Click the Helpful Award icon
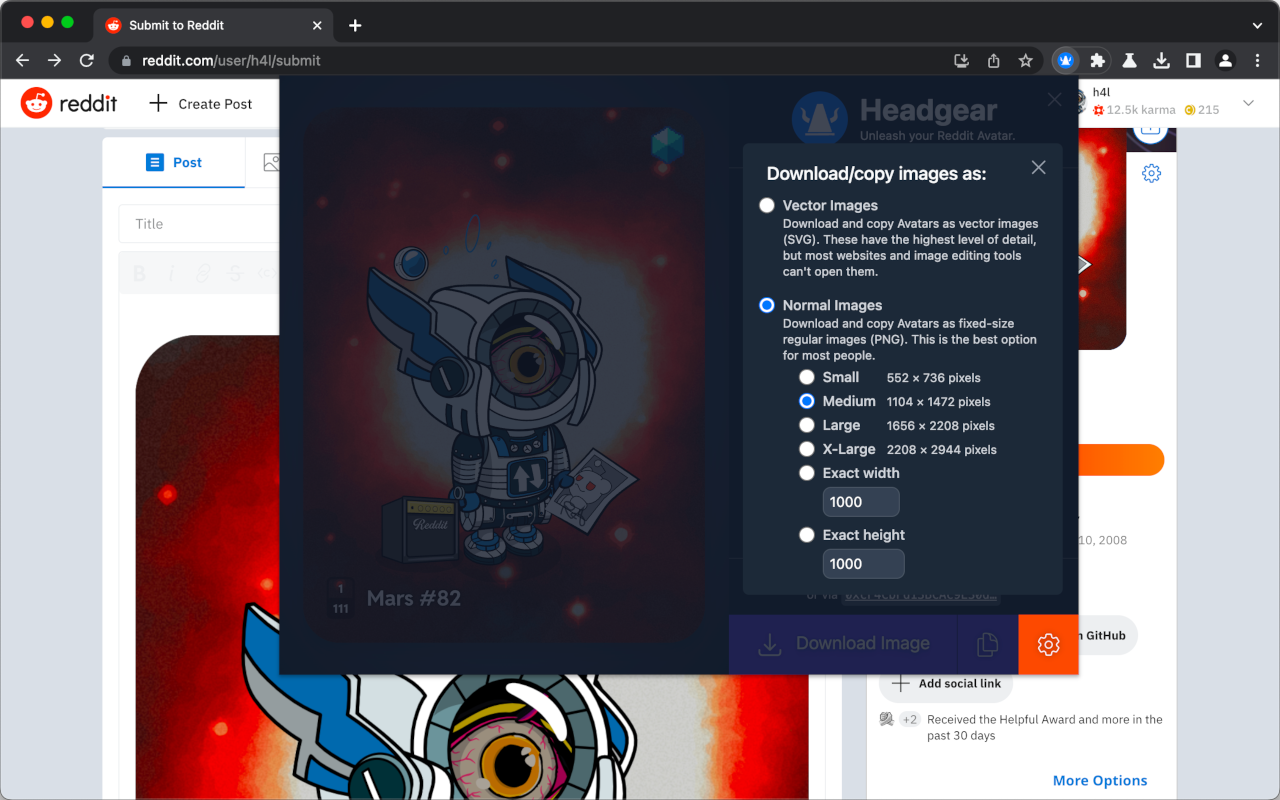 pyautogui.click(x=886, y=719)
